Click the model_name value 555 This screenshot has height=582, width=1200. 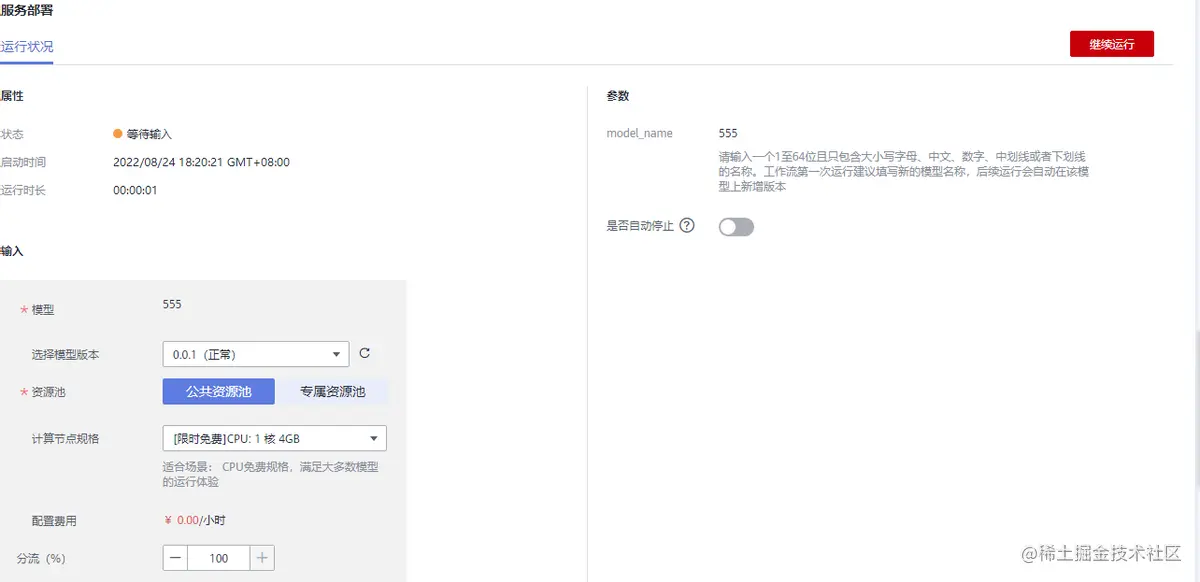tap(728, 133)
